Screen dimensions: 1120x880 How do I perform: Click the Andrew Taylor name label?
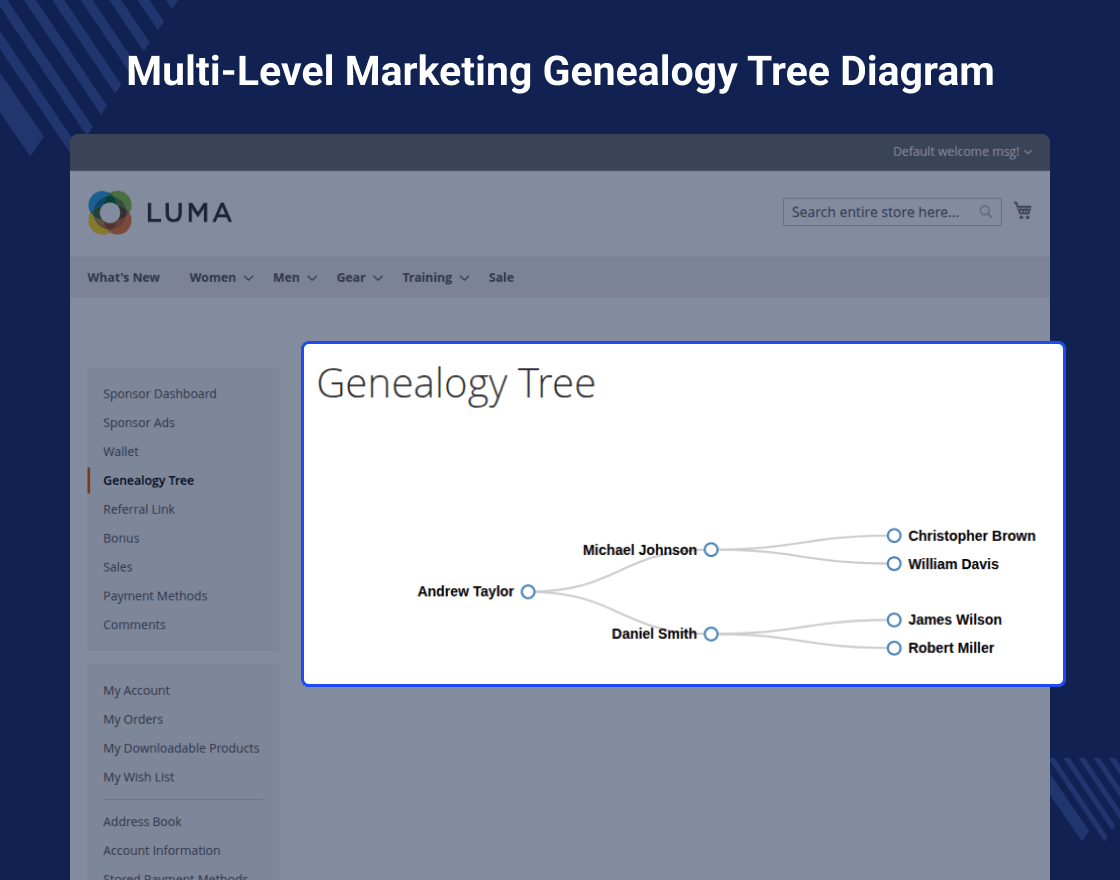(466, 591)
